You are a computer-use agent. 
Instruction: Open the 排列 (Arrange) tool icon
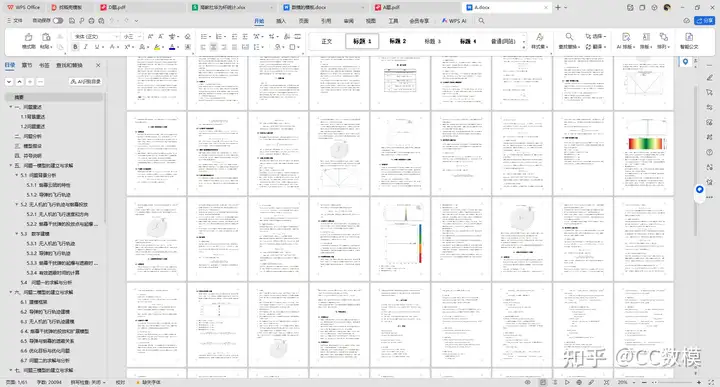pyautogui.click(x=663, y=37)
